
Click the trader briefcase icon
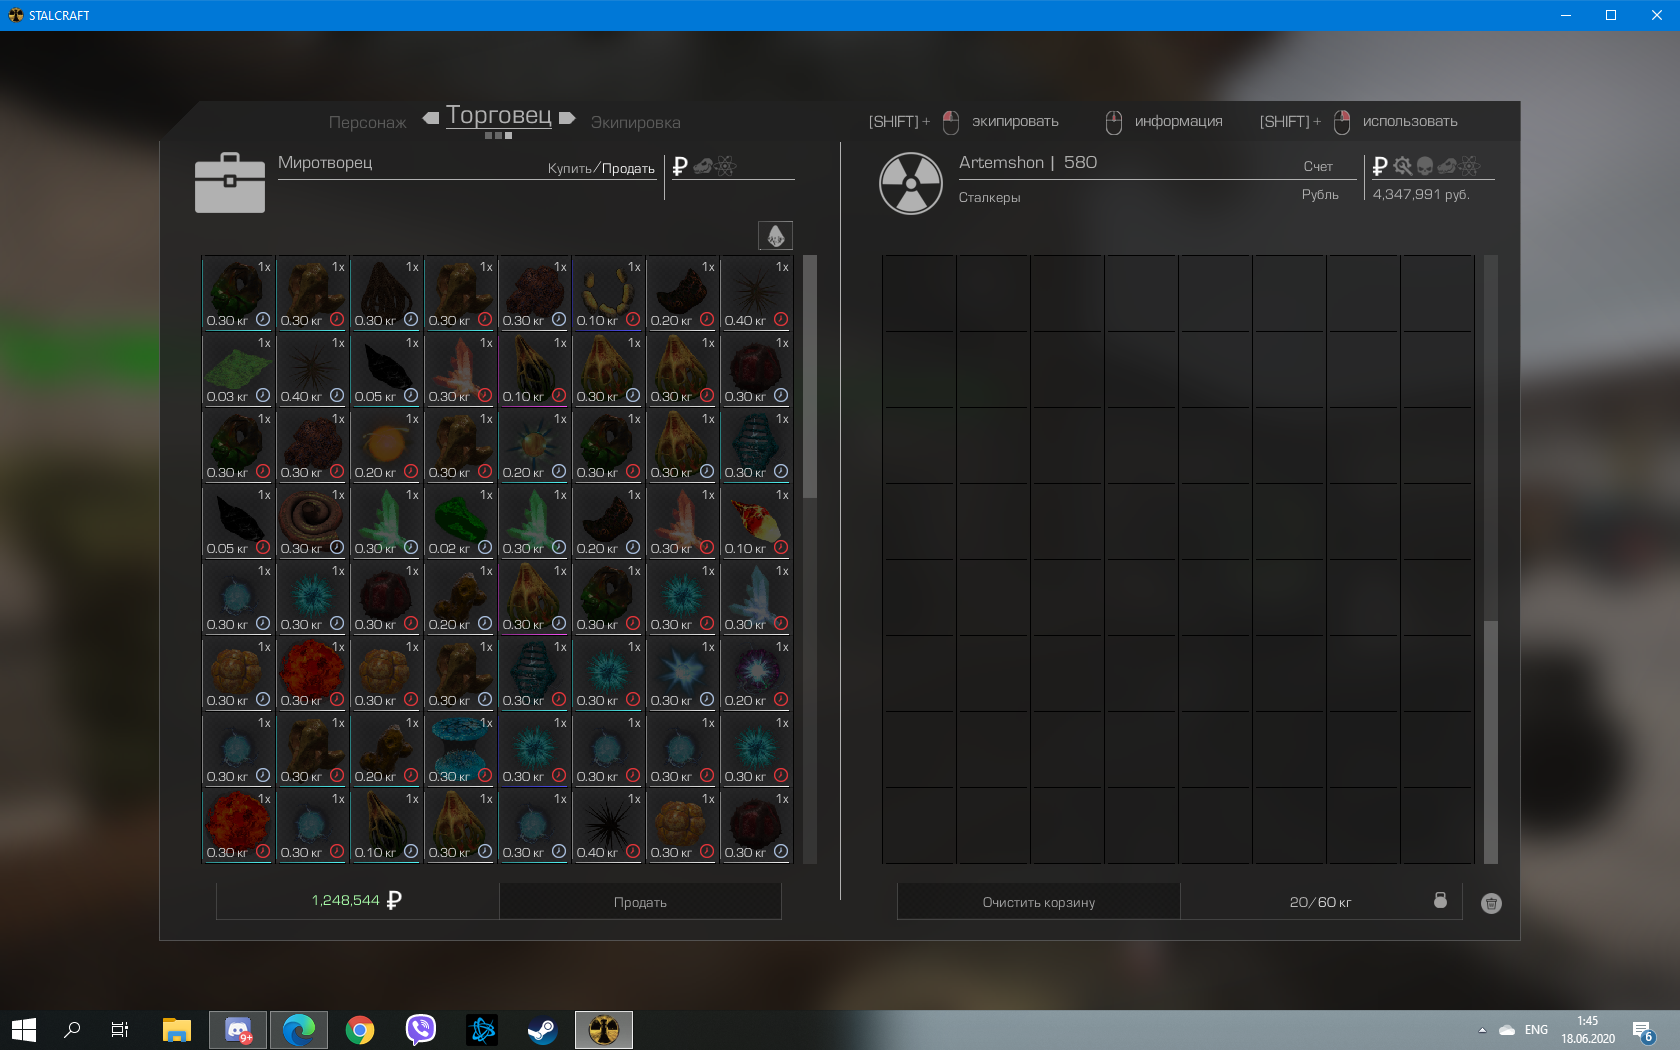pos(230,183)
